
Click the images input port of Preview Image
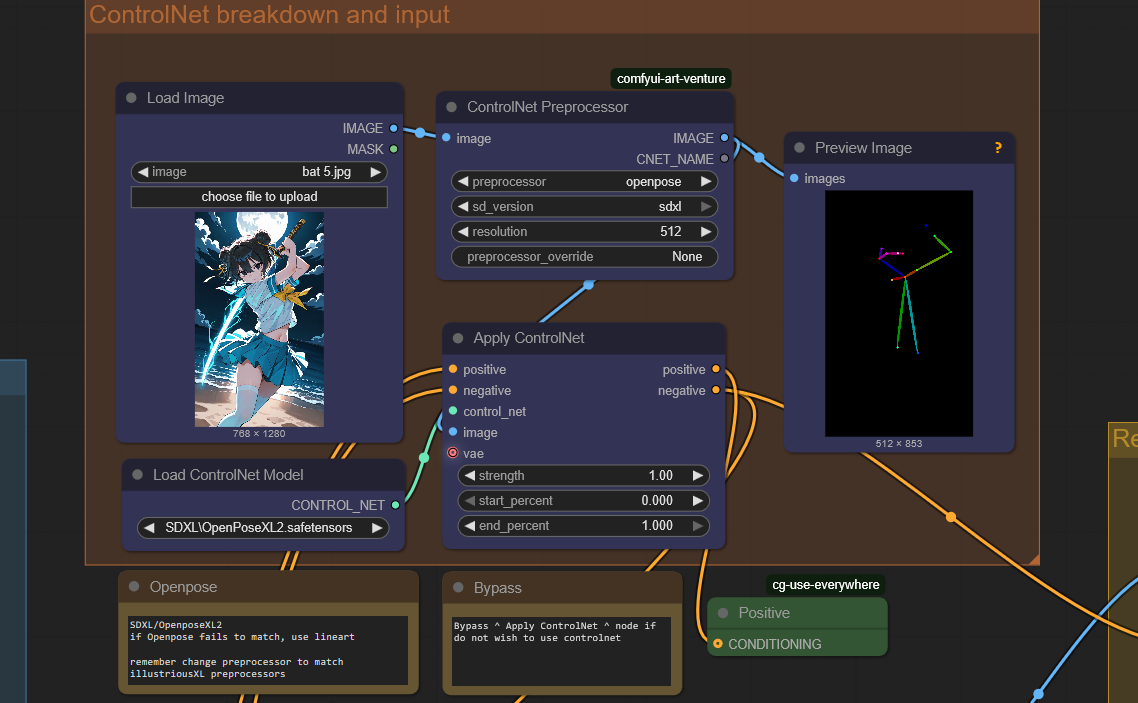(x=794, y=178)
